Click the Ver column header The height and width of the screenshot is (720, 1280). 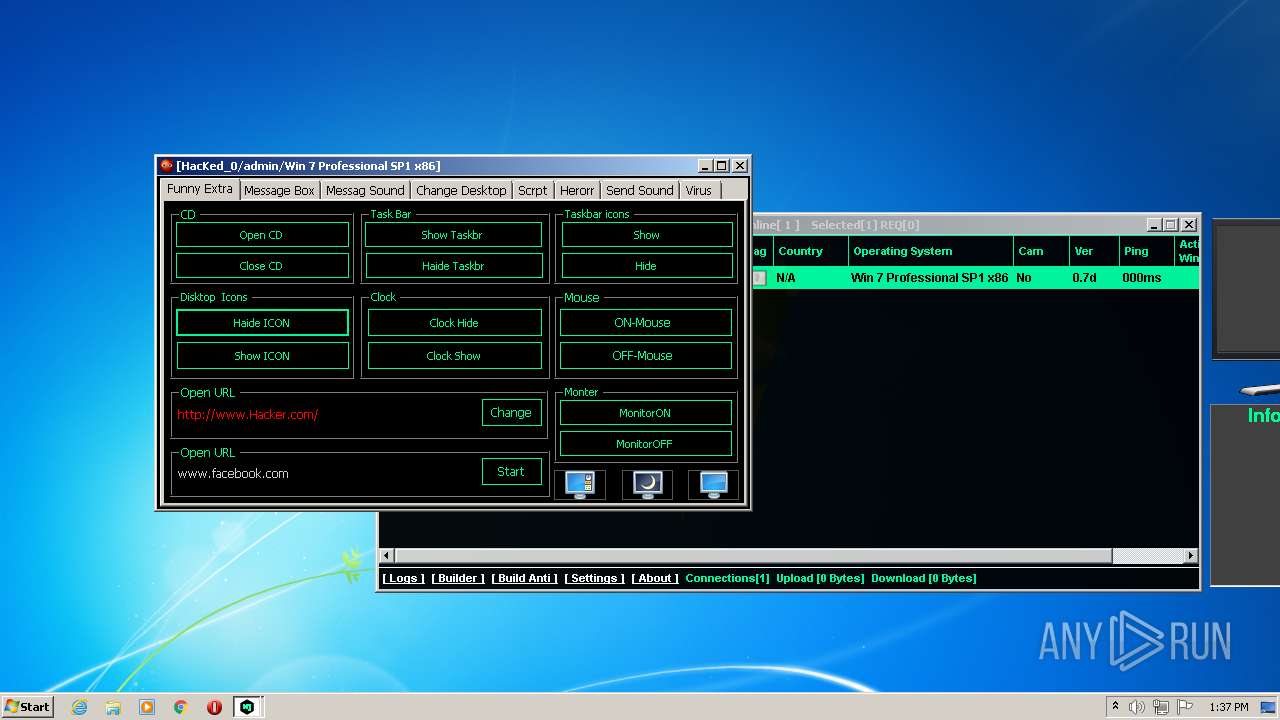click(1093, 251)
